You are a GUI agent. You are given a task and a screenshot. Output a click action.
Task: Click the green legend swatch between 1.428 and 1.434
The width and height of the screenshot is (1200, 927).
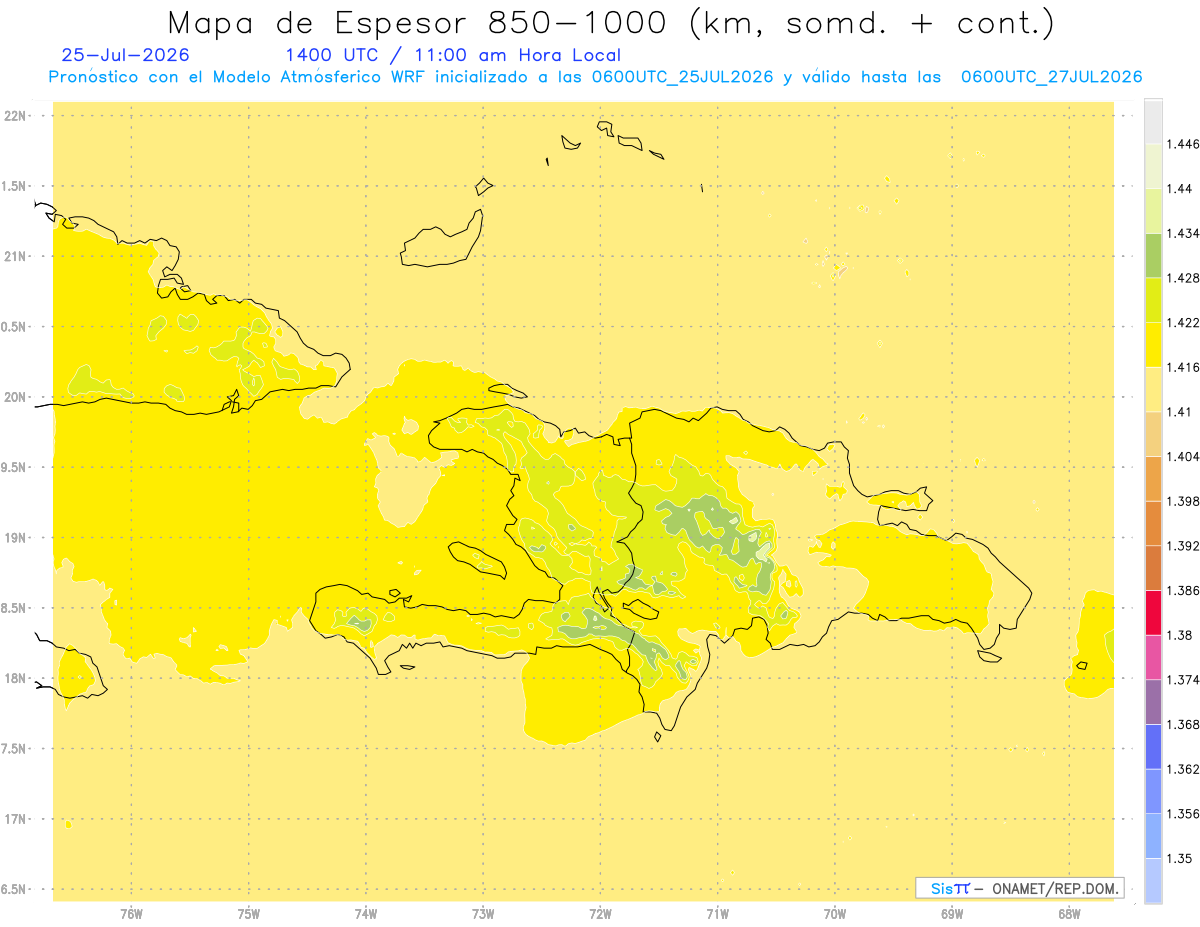pos(1153,255)
